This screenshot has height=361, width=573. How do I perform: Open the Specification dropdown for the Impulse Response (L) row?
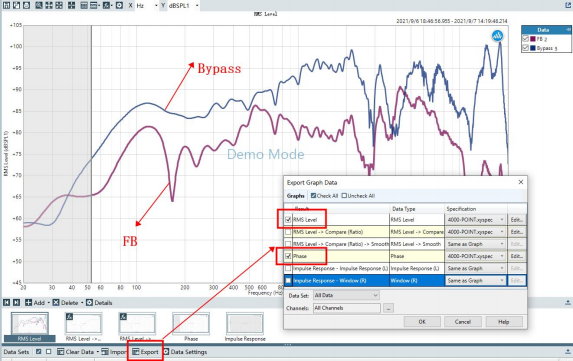[476, 268]
